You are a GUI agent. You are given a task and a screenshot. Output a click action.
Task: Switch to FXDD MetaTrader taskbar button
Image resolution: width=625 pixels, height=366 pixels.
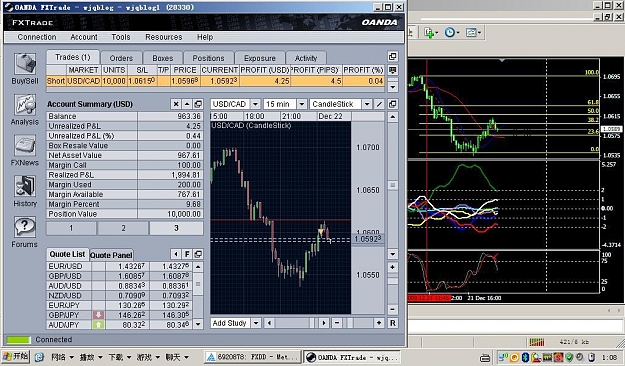tap(253, 357)
